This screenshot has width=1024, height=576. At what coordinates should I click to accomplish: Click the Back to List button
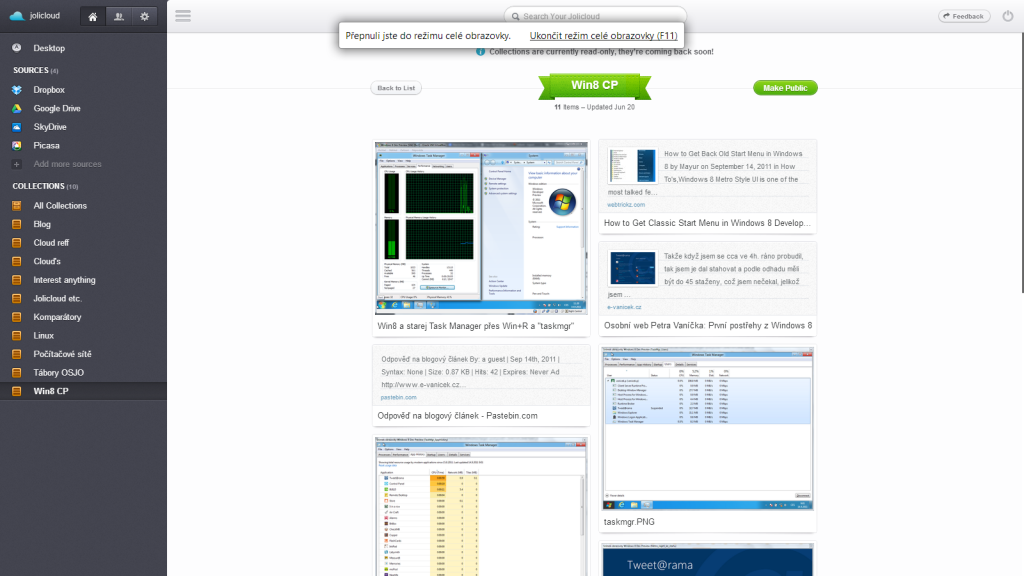(x=396, y=88)
